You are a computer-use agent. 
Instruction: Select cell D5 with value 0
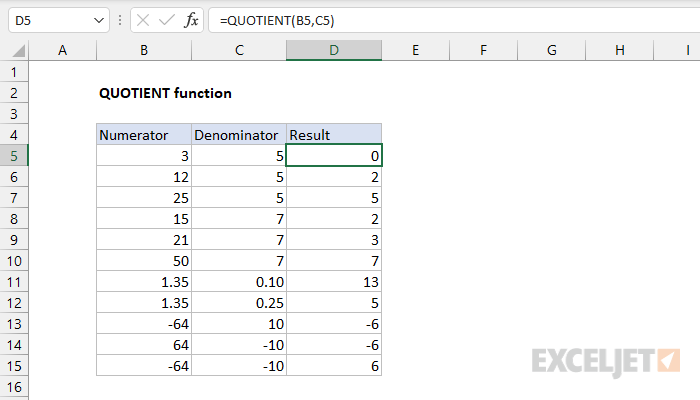[x=333, y=155]
